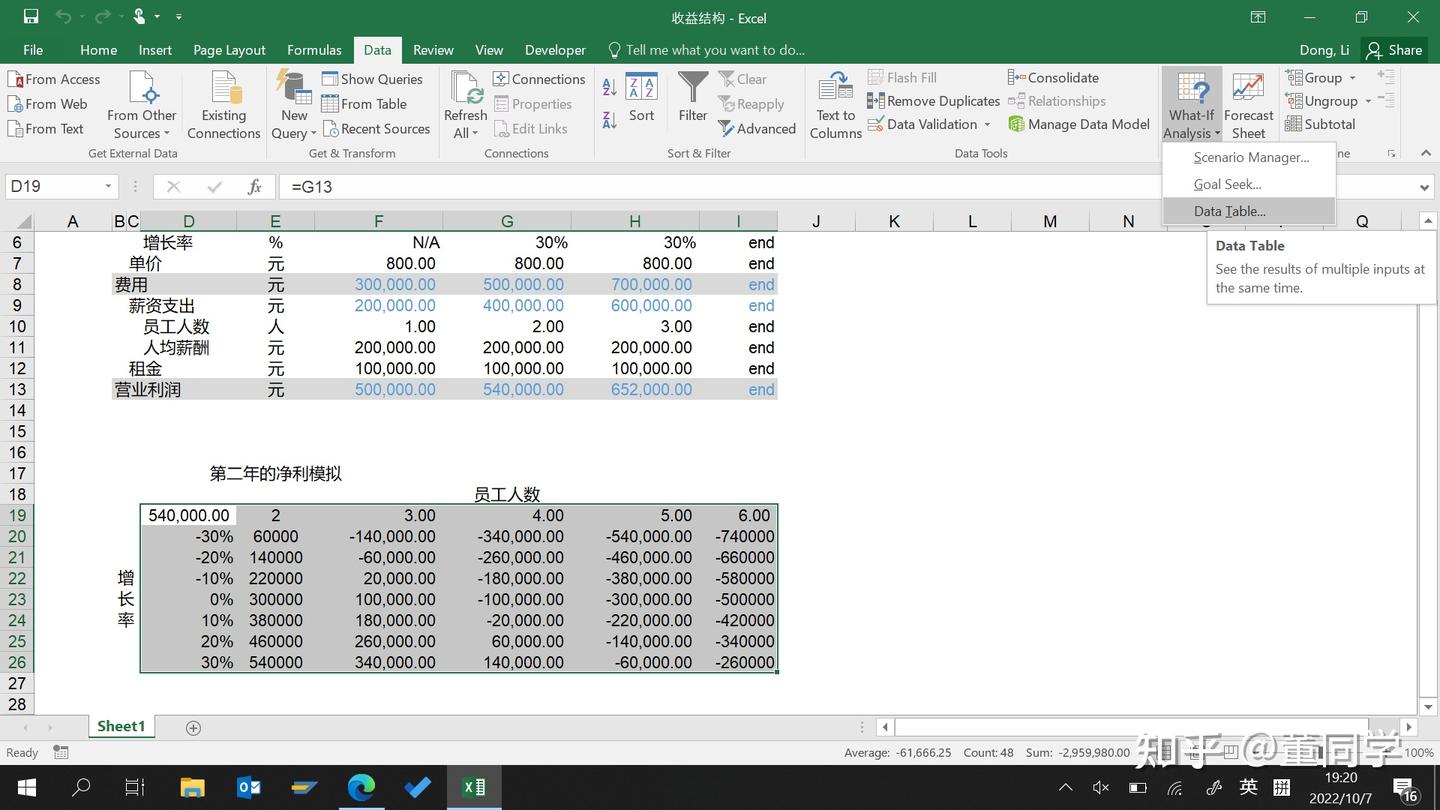The image size is (1440, 810).
Task: Toggle the touch/mouse mode button
Action: click(141, 17)
